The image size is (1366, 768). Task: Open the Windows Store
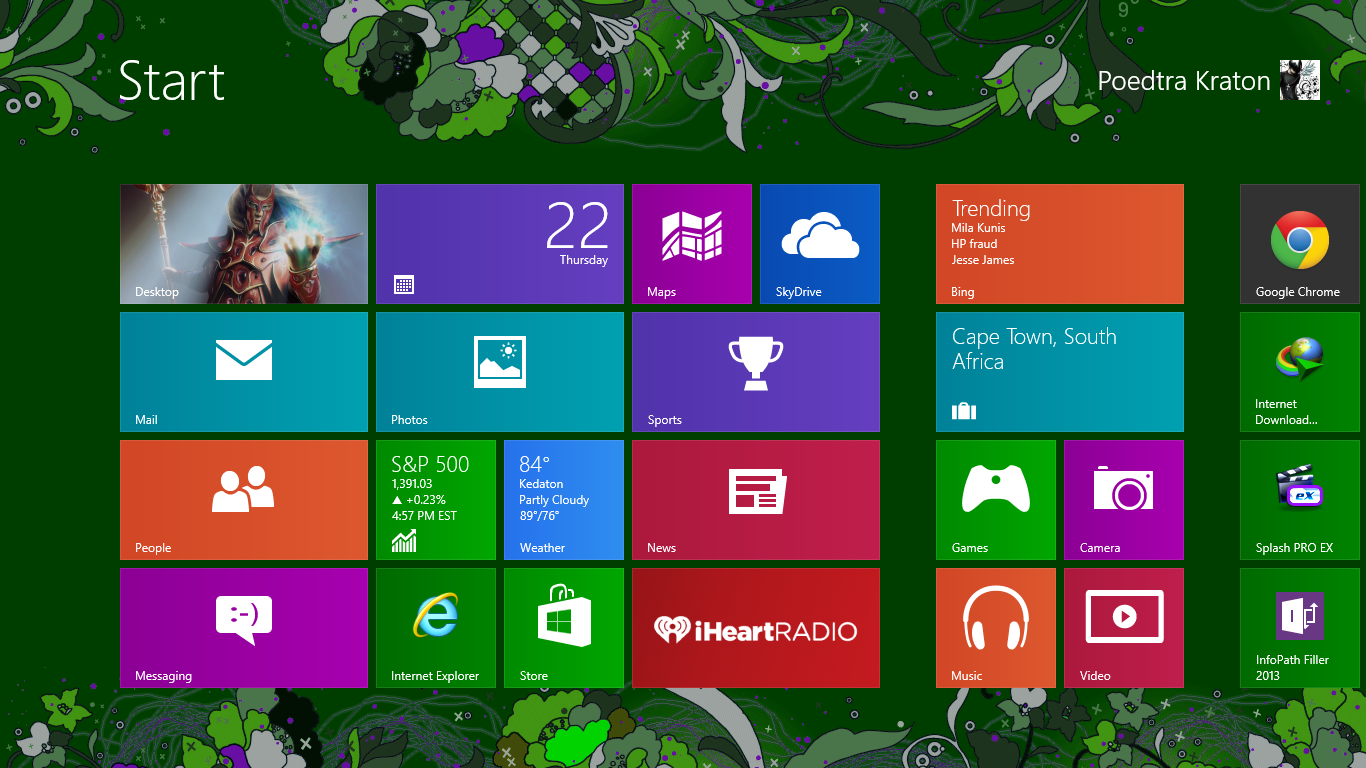[x=563, y=627]
